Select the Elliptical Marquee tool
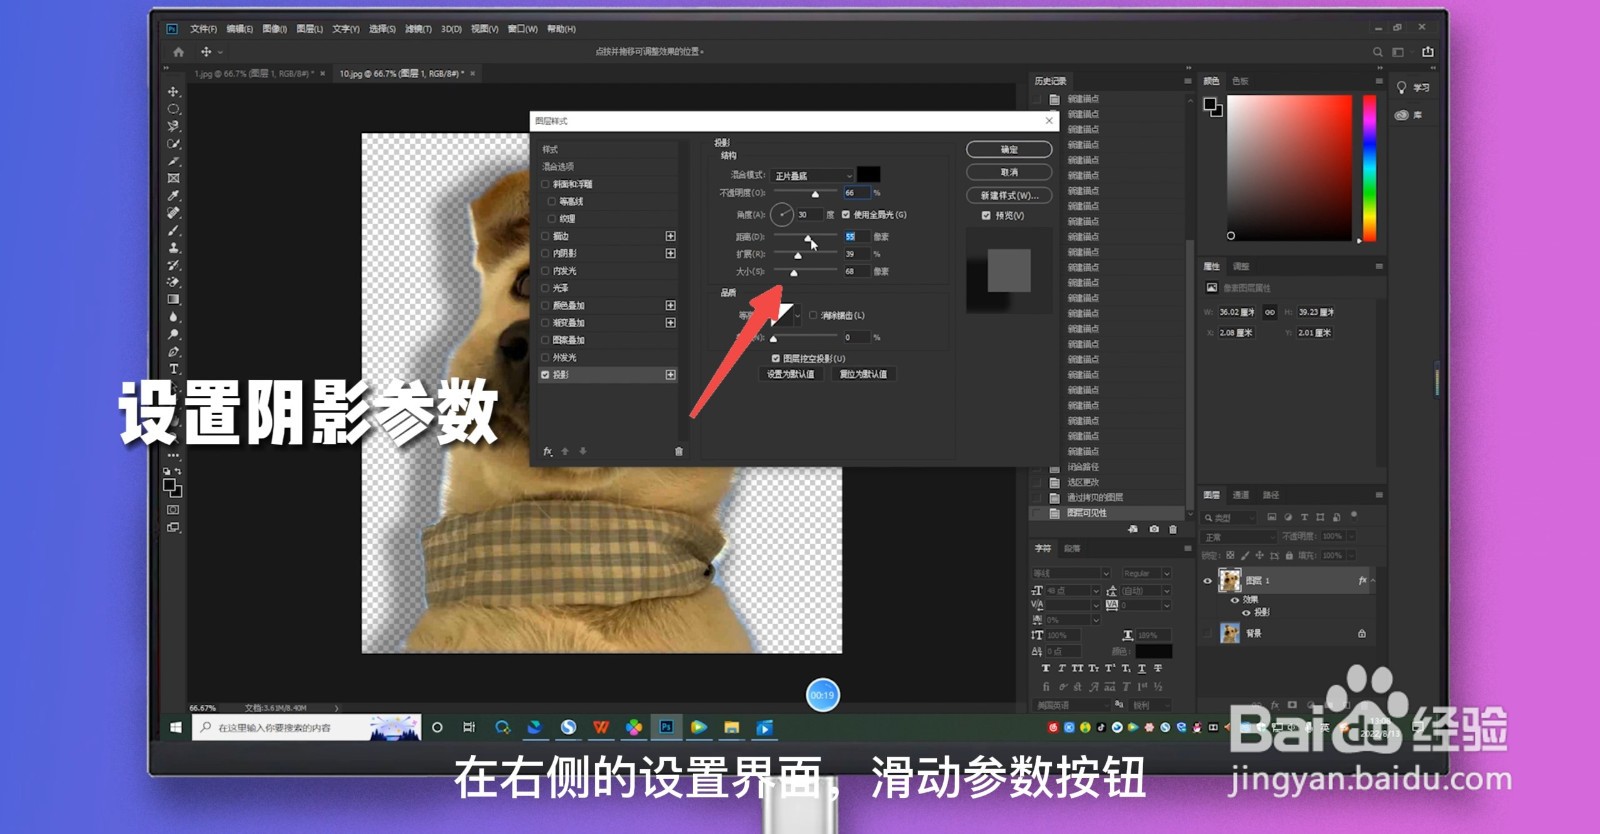 173,109
